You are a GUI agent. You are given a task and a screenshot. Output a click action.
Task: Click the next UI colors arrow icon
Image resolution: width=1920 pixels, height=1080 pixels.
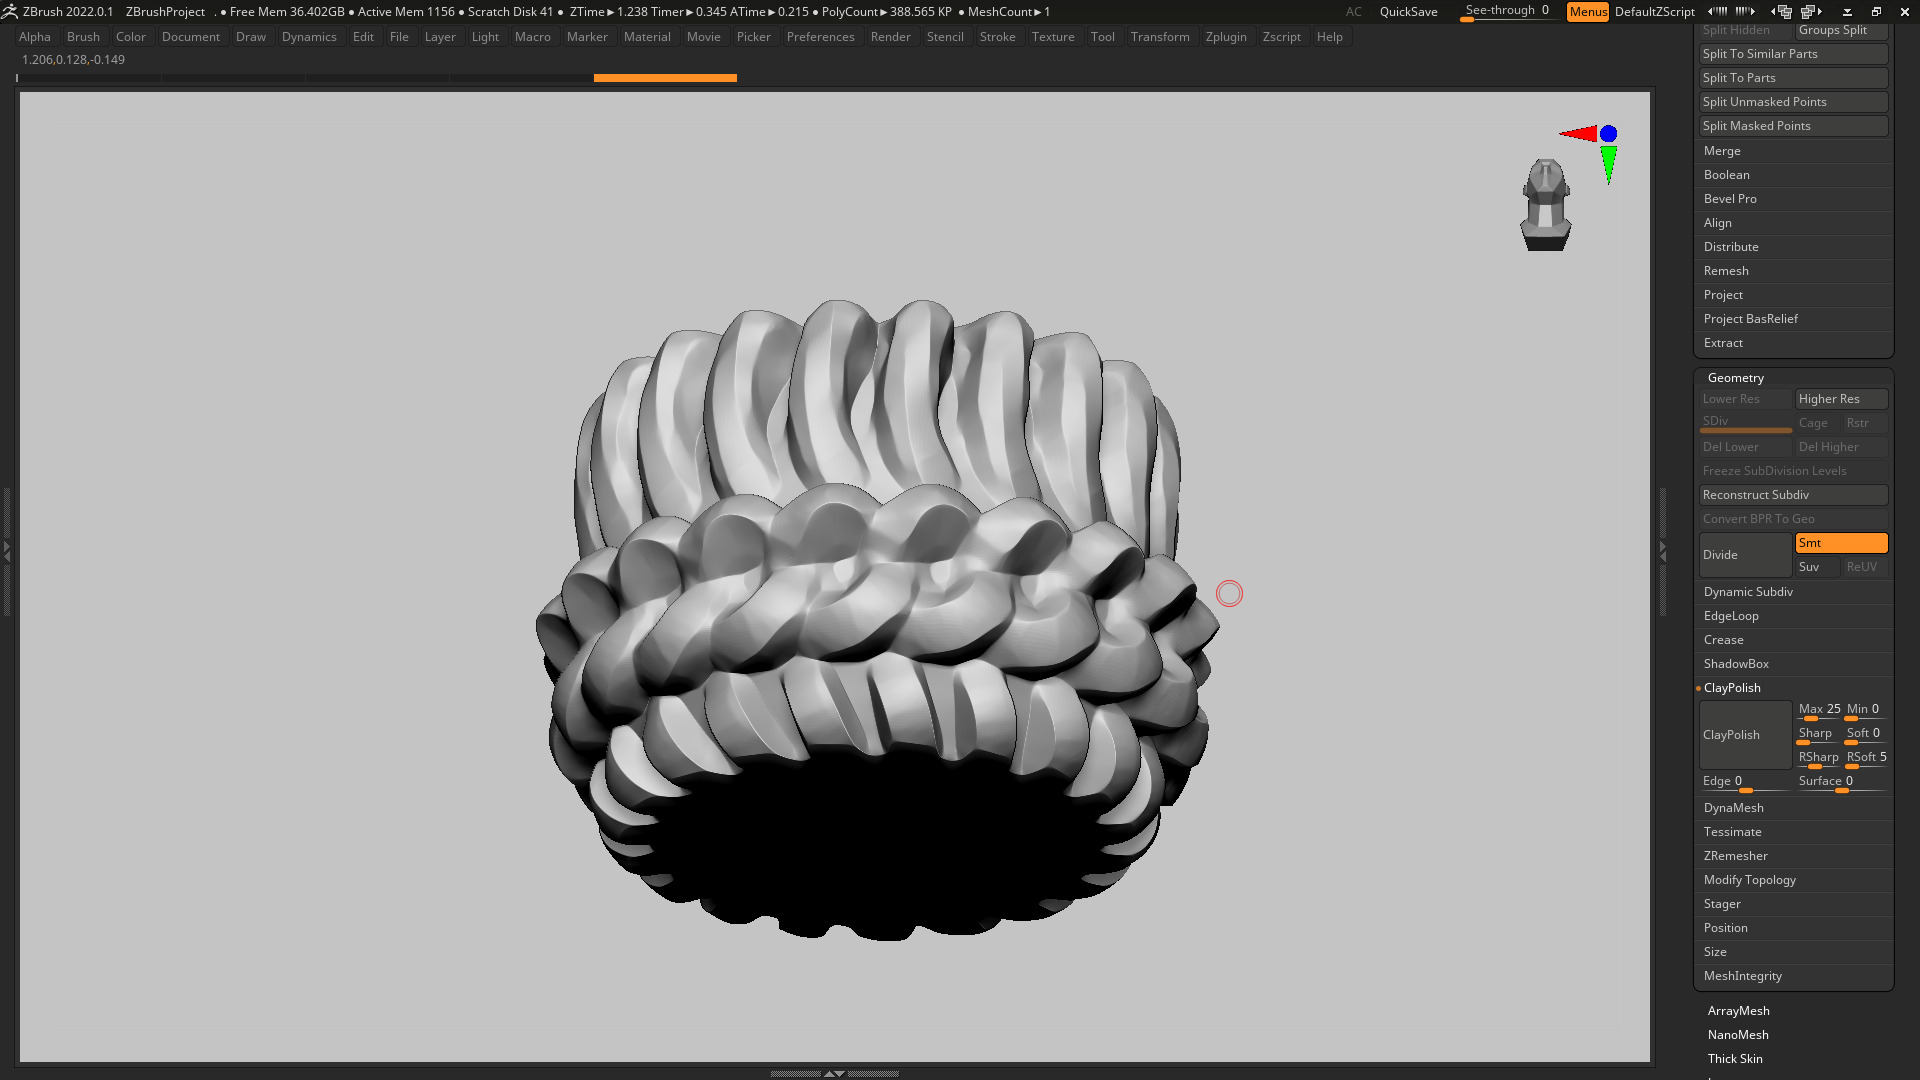point(1745,12)
